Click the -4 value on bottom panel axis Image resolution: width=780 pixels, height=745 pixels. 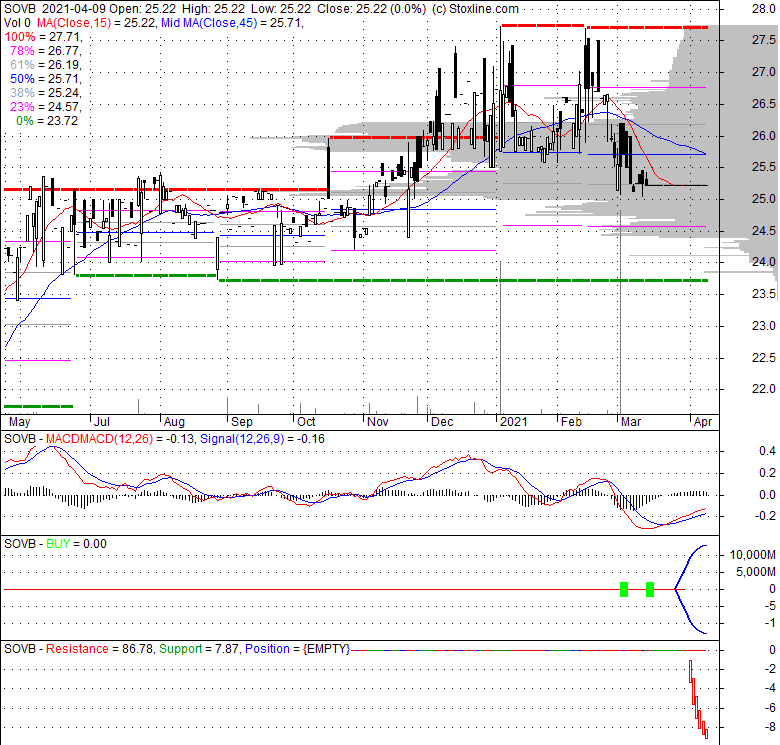769,688
